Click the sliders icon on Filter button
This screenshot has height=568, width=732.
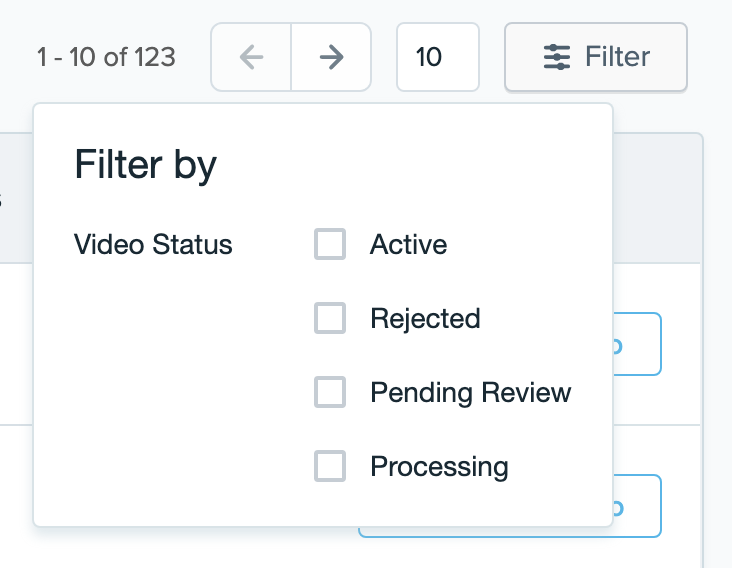(557, 57)
